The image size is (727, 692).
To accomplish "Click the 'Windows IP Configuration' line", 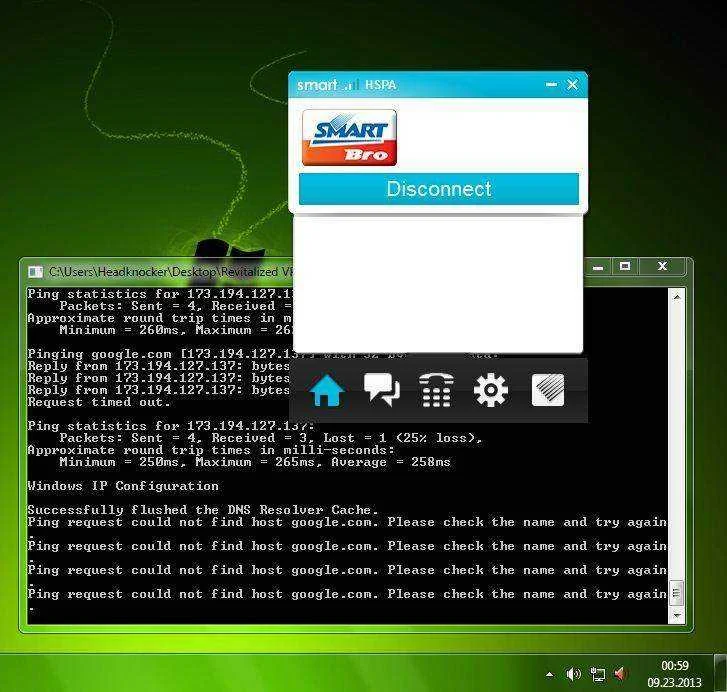I will point(123,486).
